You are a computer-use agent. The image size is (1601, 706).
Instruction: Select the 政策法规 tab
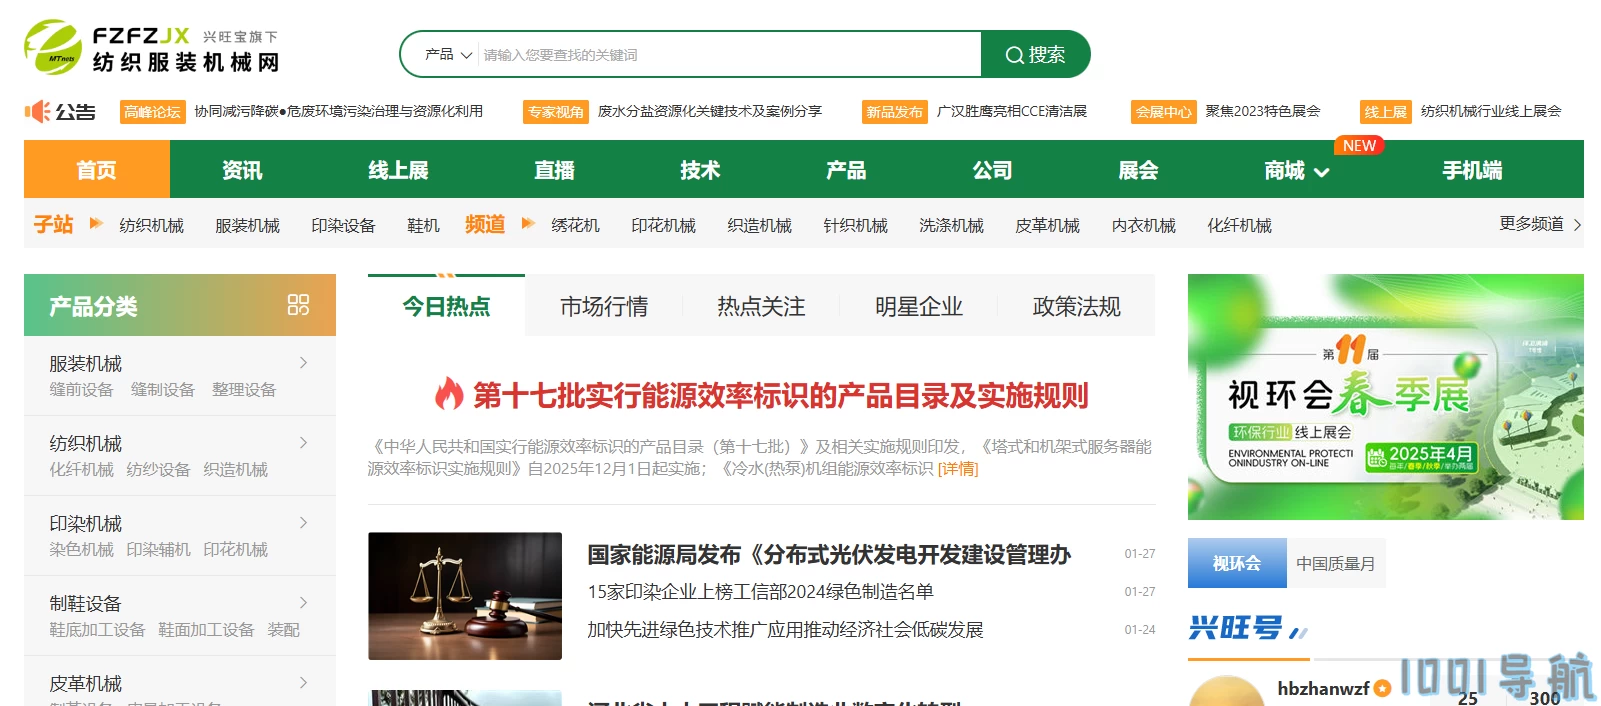1076,306
